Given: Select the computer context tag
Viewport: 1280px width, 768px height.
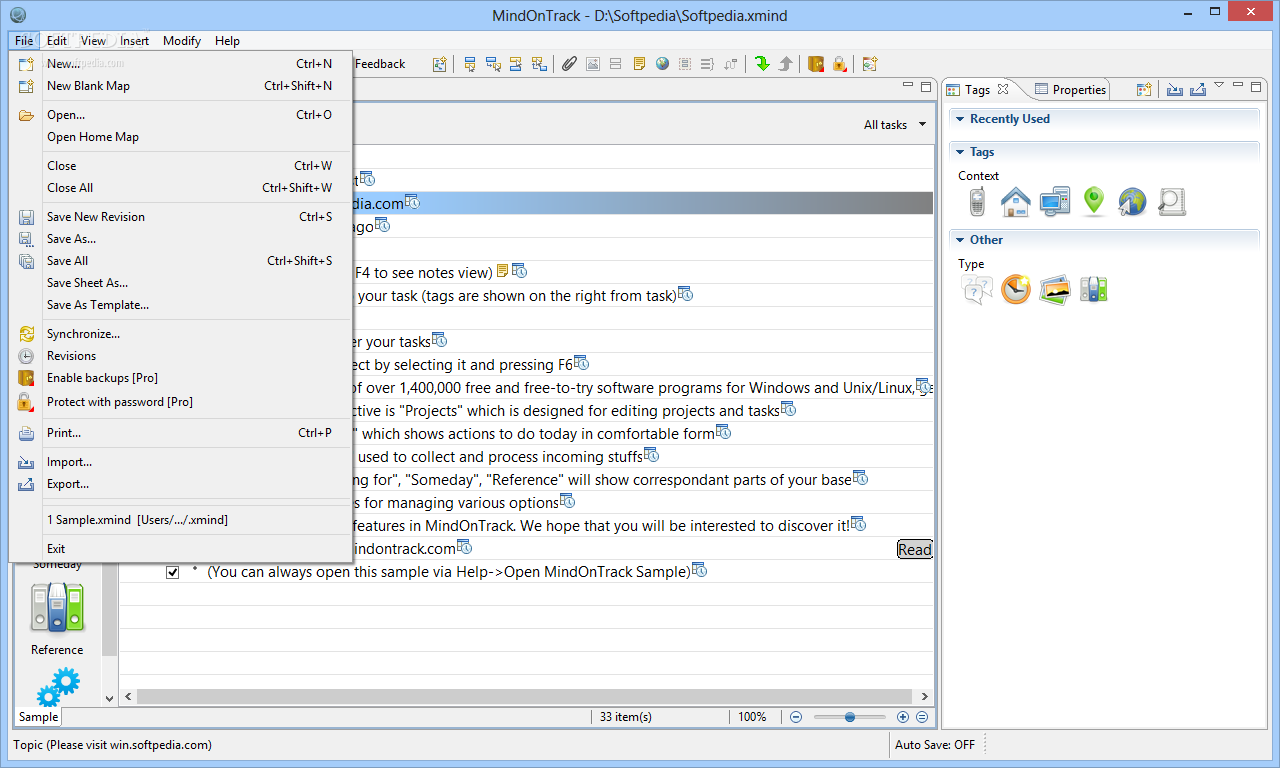Looking at the screenshot, I should pyautogui.click(x=1055, y=202).
